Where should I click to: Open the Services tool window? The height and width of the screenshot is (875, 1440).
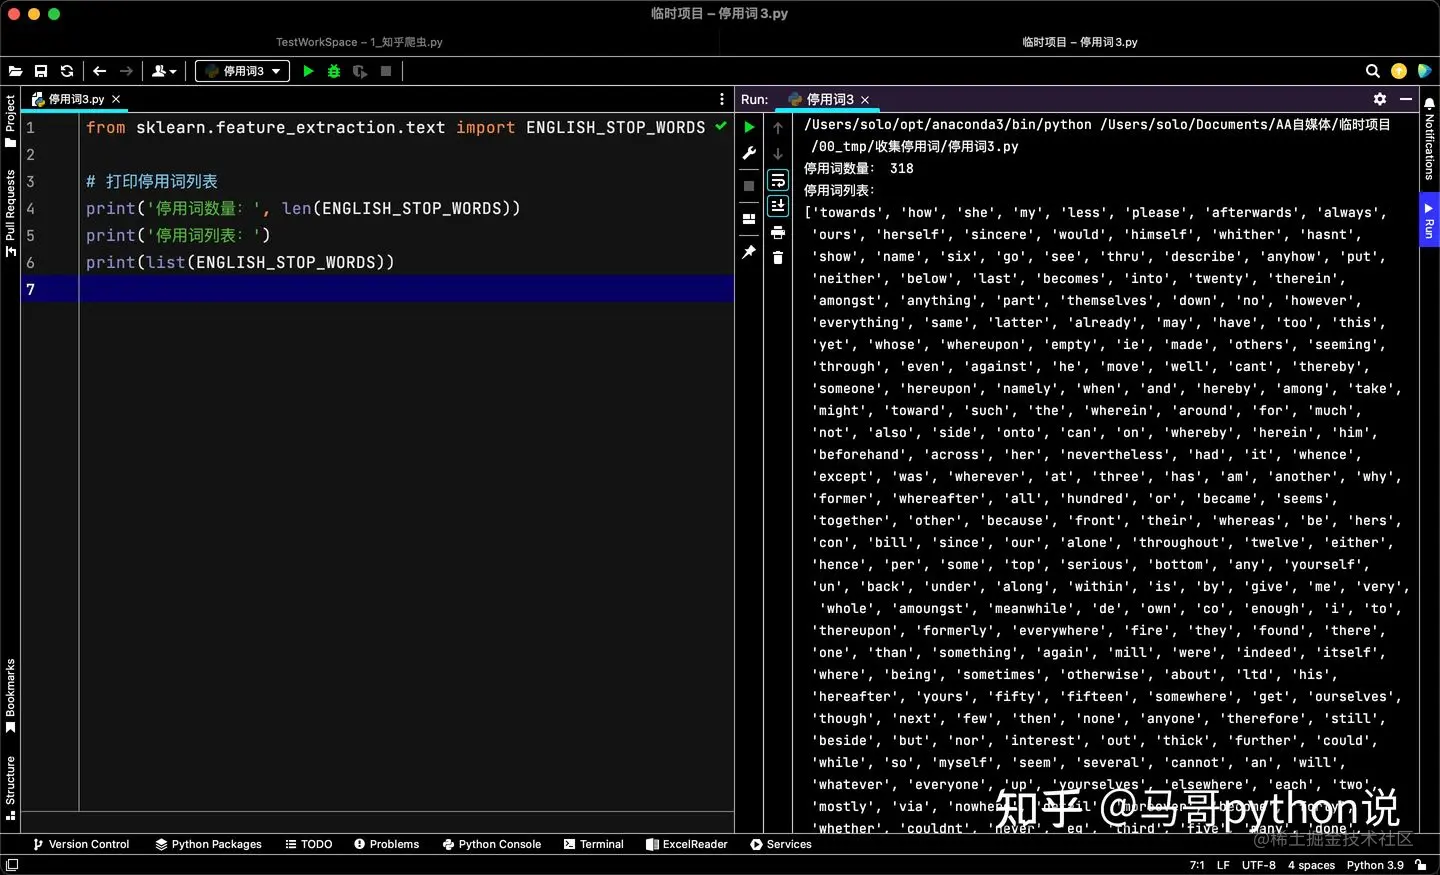pyautogui.click(x=781, y=845)
